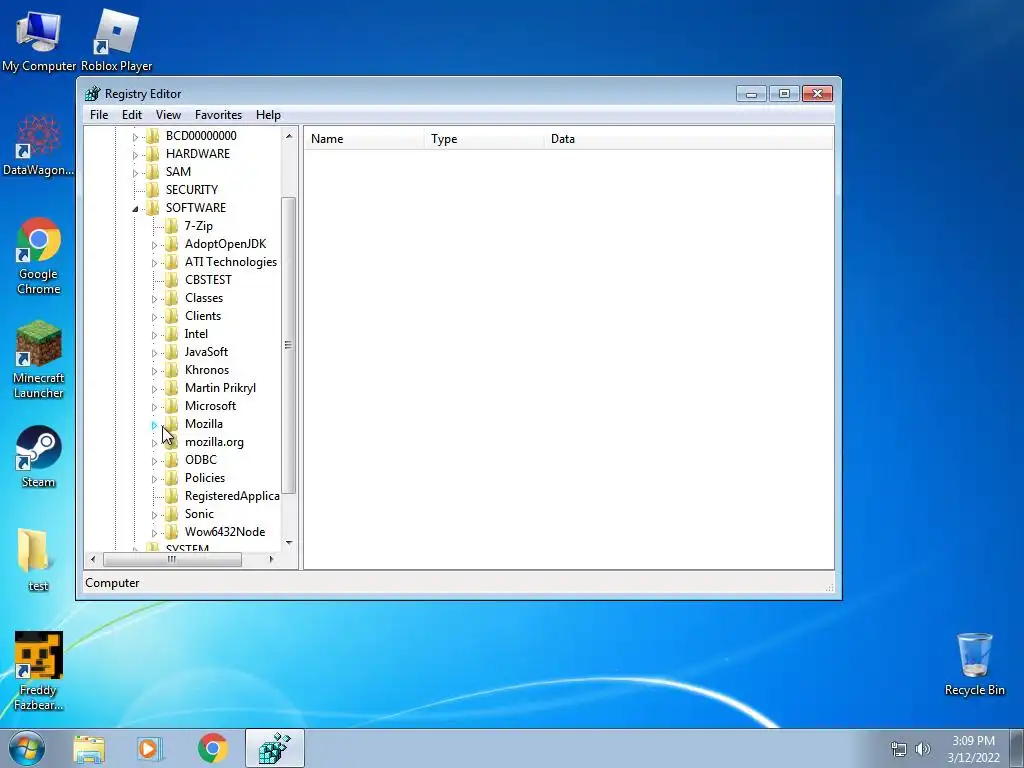Open My Computer desktop icon
The image size is (1024, 768).
pyautogui.click(x=39, y=40)
